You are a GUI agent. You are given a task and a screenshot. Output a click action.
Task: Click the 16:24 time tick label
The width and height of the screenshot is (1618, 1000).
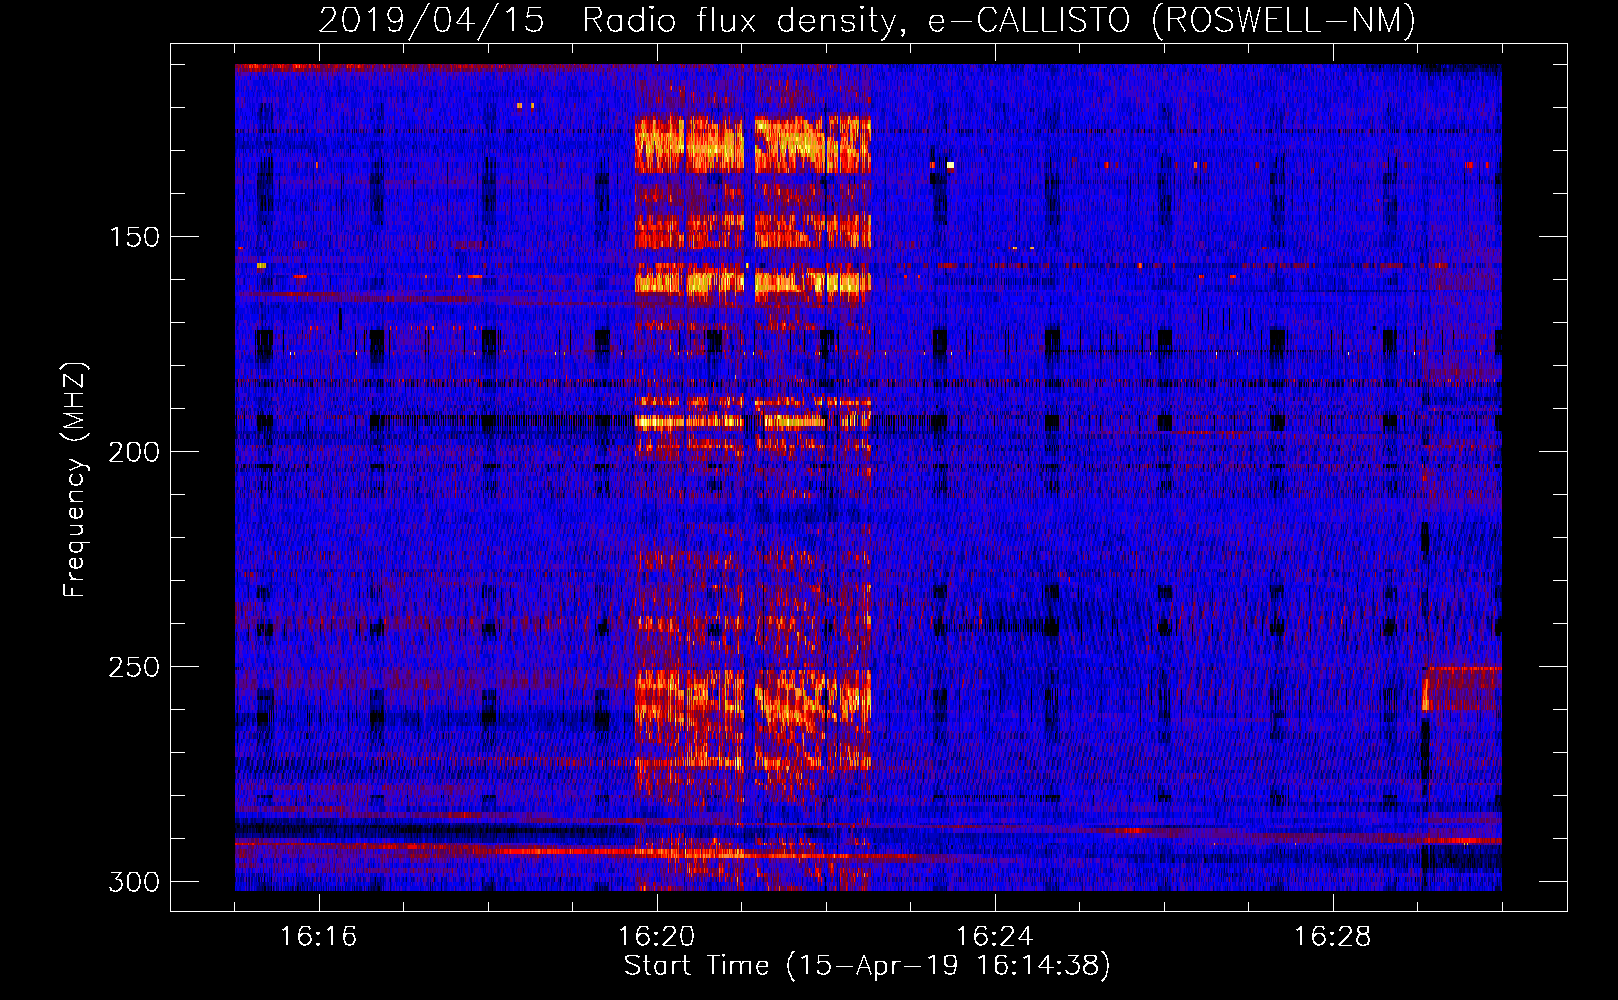pos(994,936)
